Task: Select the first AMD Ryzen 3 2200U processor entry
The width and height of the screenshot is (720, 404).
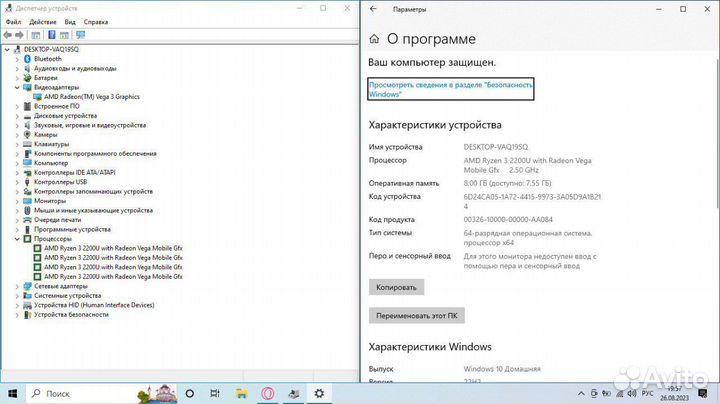Action: [x=113, y=248]
